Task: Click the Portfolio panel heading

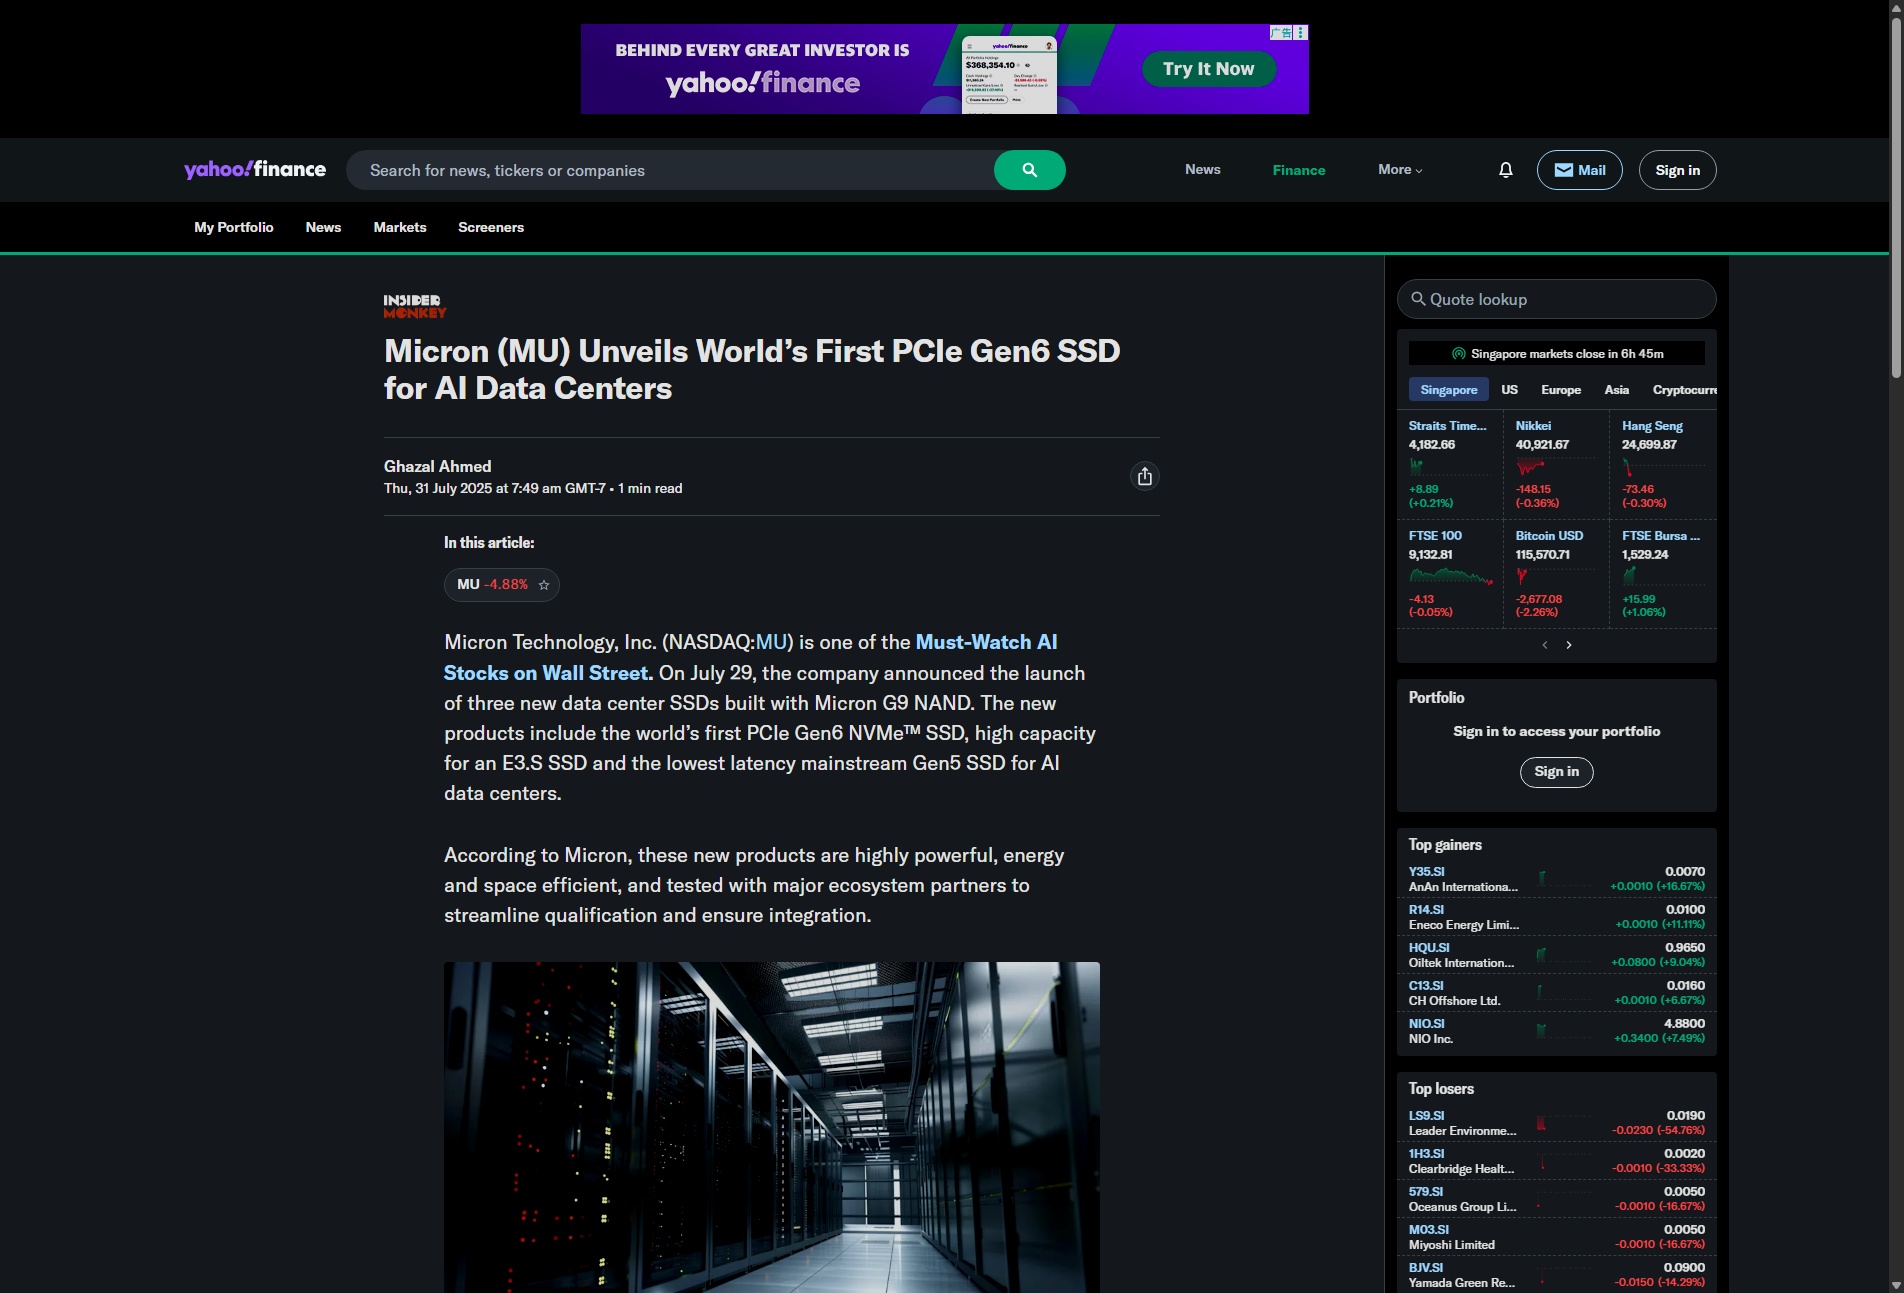Action: (x=1436, y=698)
